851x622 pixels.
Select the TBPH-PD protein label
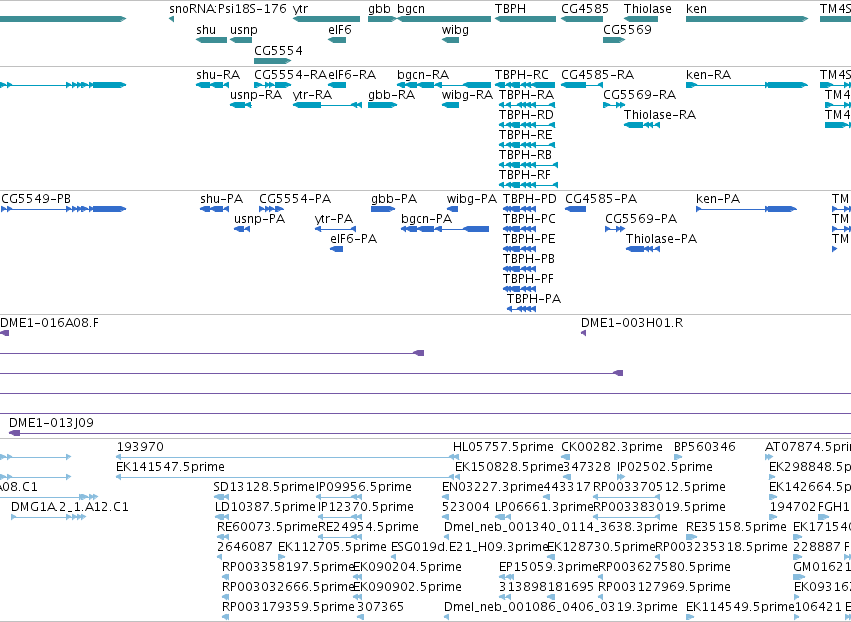click(x=529, y=199)
